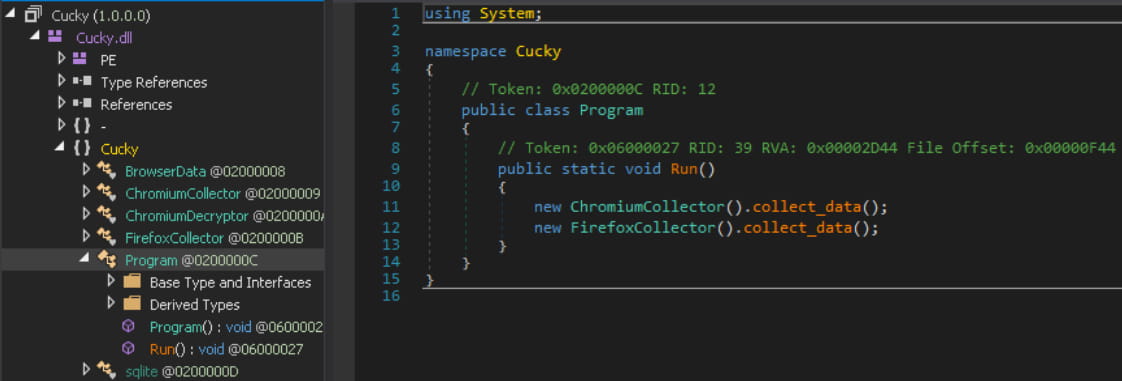
Task: Click the class icon beside BrowserData
Action: point(107,171)
